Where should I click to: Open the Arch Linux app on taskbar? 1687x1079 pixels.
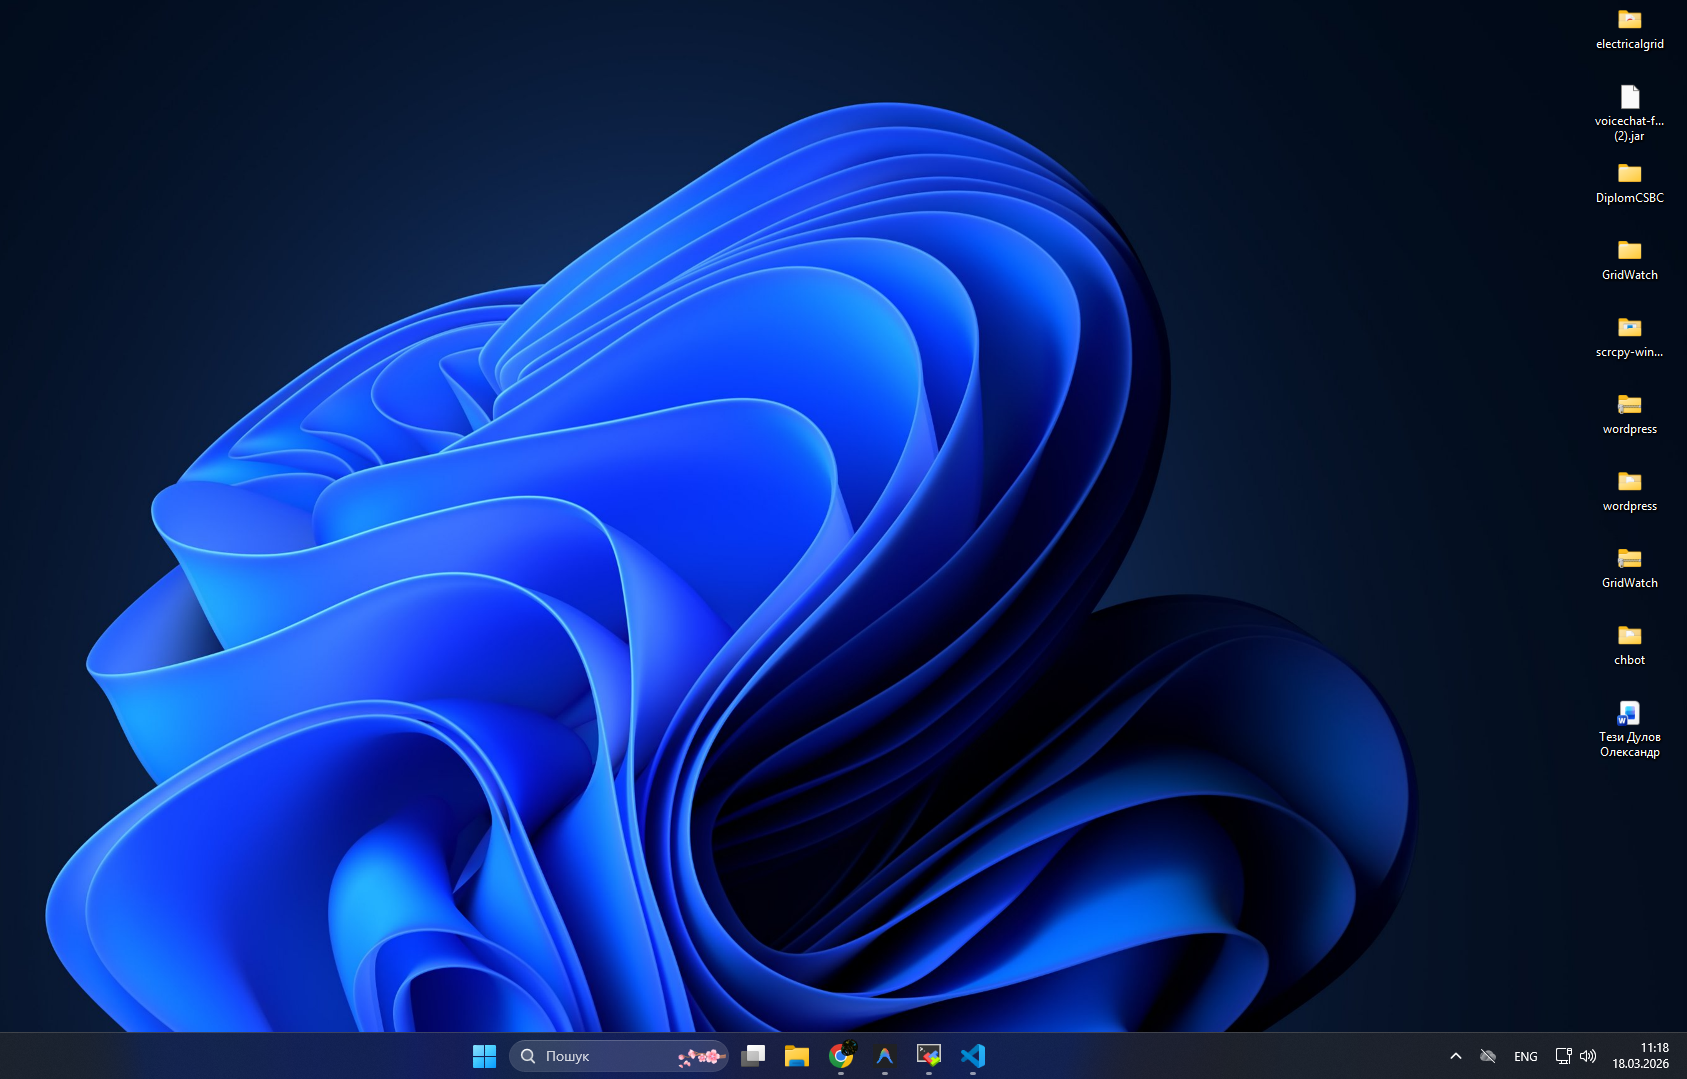(885, 1056)
